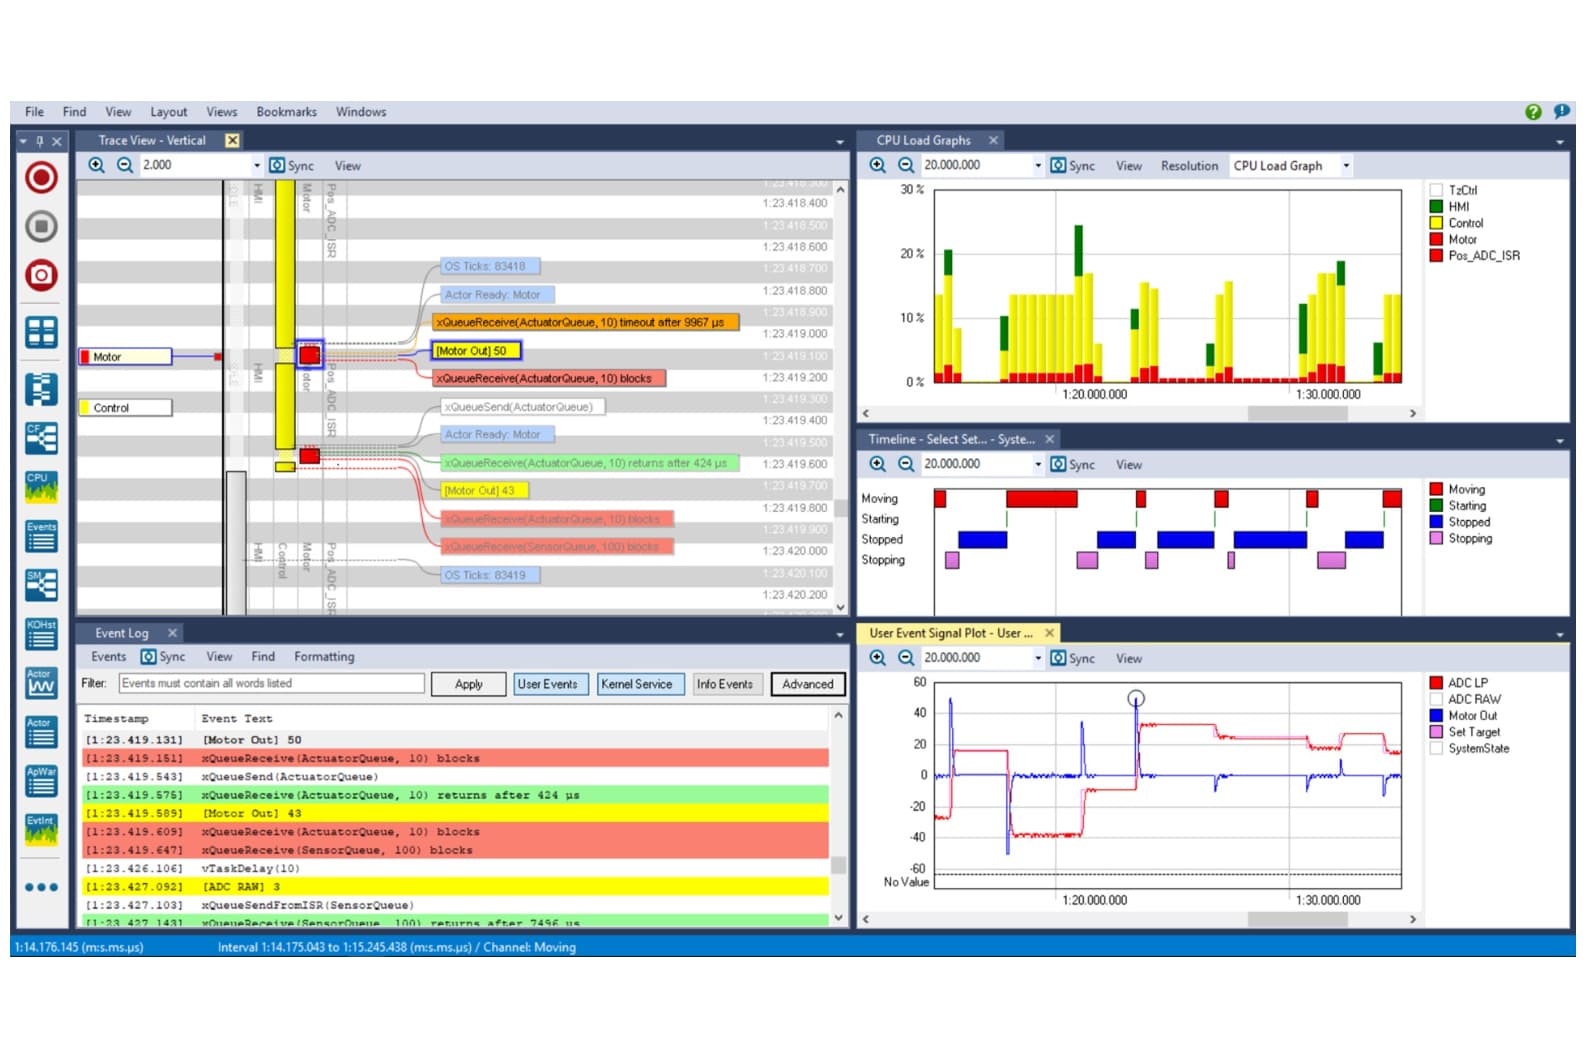Click the Apply filter button
This screenshot has height=1058, width=1587.
pos(468,684)
